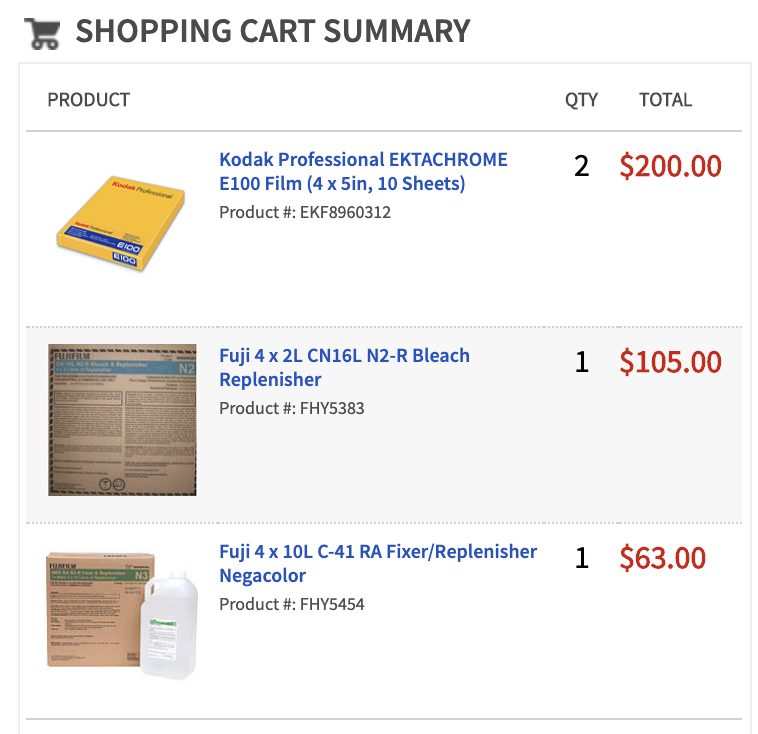Image resolution: width=758 pixels, height=734 pixels.
Task: Select the $105.00 total for bleach replenisher
Action: [x=671, y=362]
